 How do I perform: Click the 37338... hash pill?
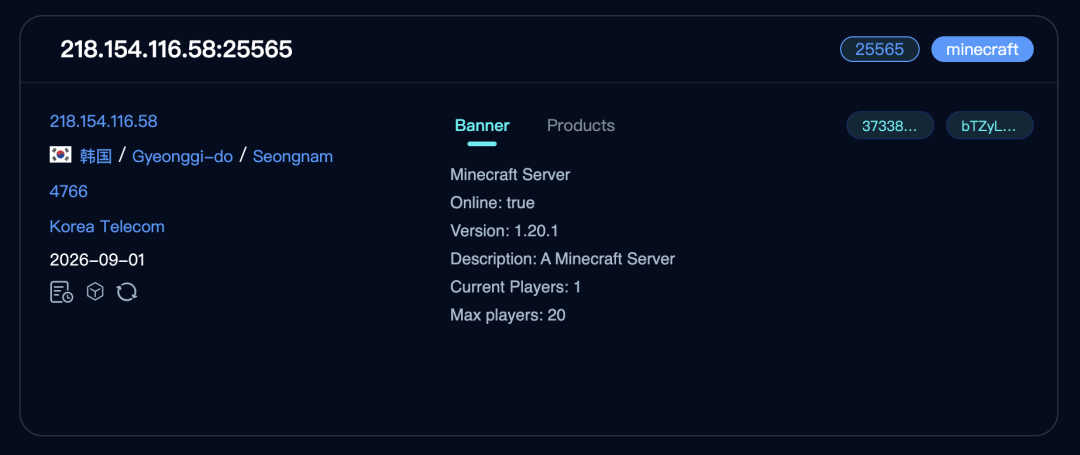(x=890, y=125)
